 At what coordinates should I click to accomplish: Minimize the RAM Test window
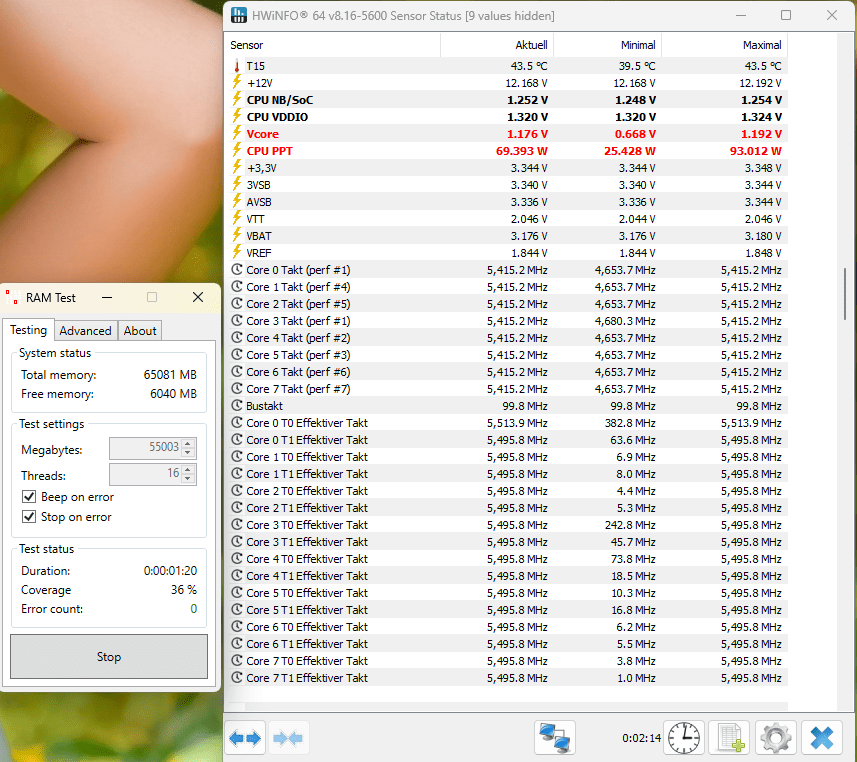click(107, 297)
